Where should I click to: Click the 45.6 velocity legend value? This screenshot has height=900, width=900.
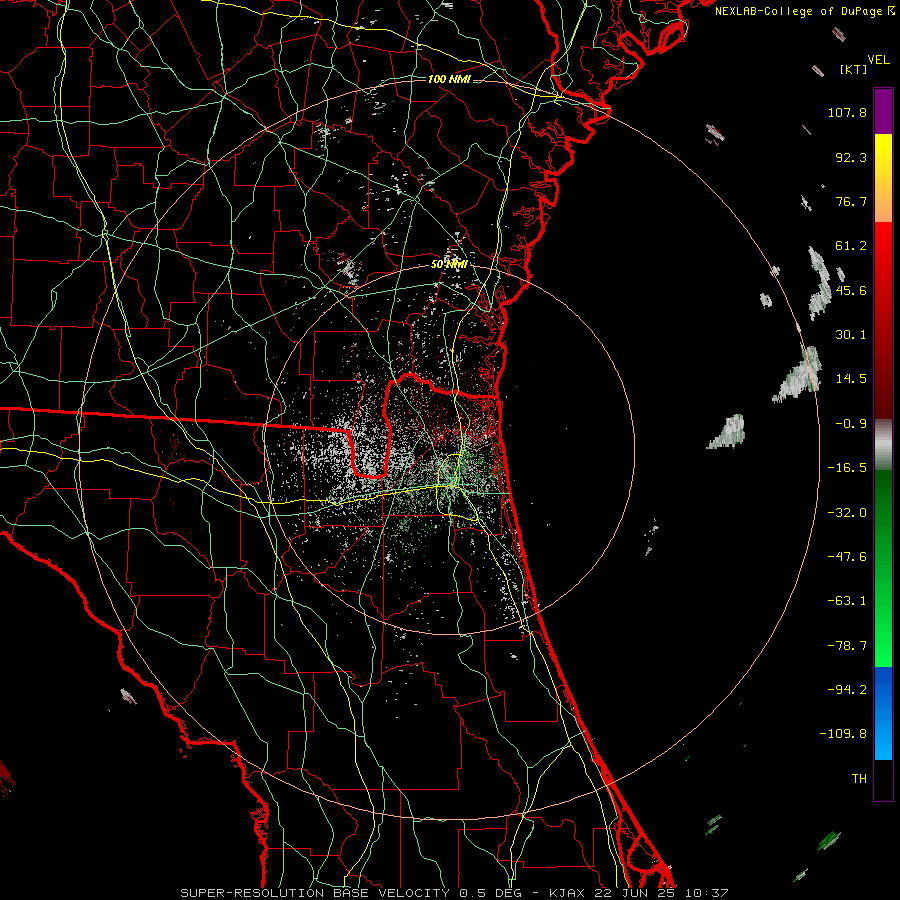(x=851, y=290)
